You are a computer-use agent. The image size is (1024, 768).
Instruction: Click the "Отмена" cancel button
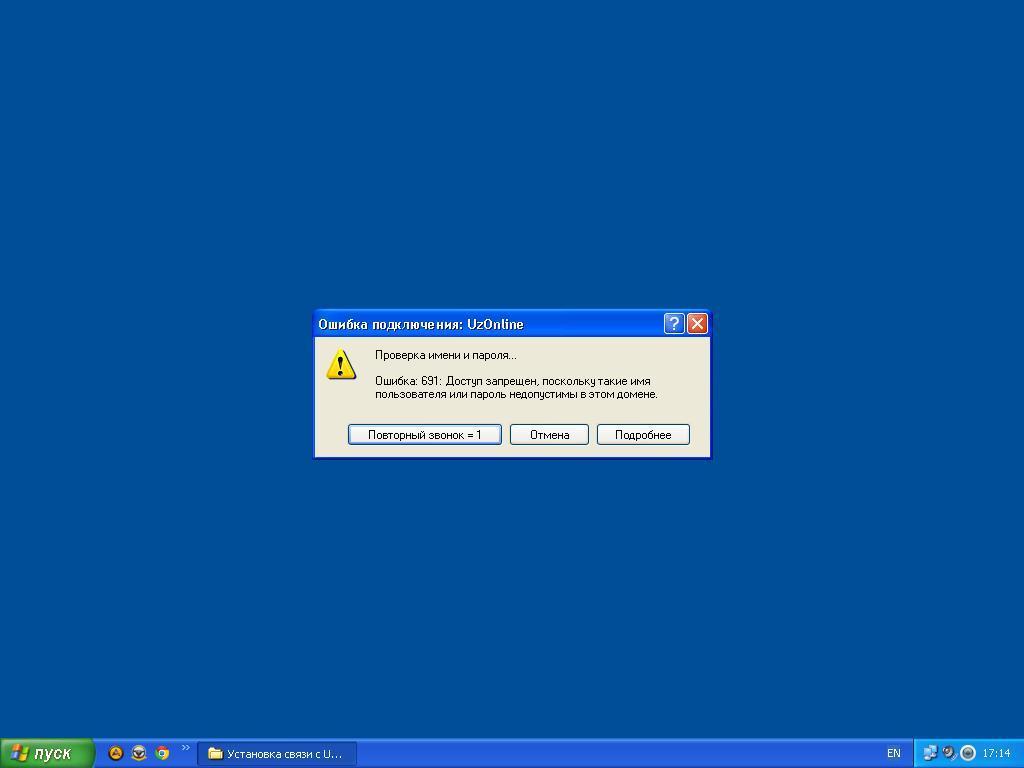(549, 435)
